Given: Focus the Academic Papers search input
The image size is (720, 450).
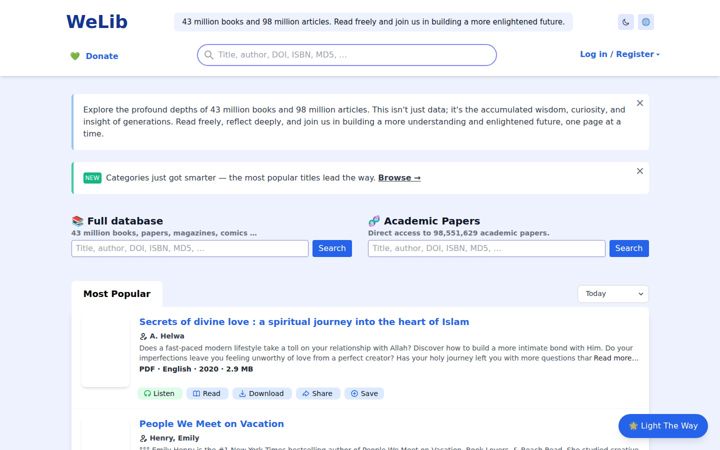Looking at the screenshot, I should [x=487, y=248].
